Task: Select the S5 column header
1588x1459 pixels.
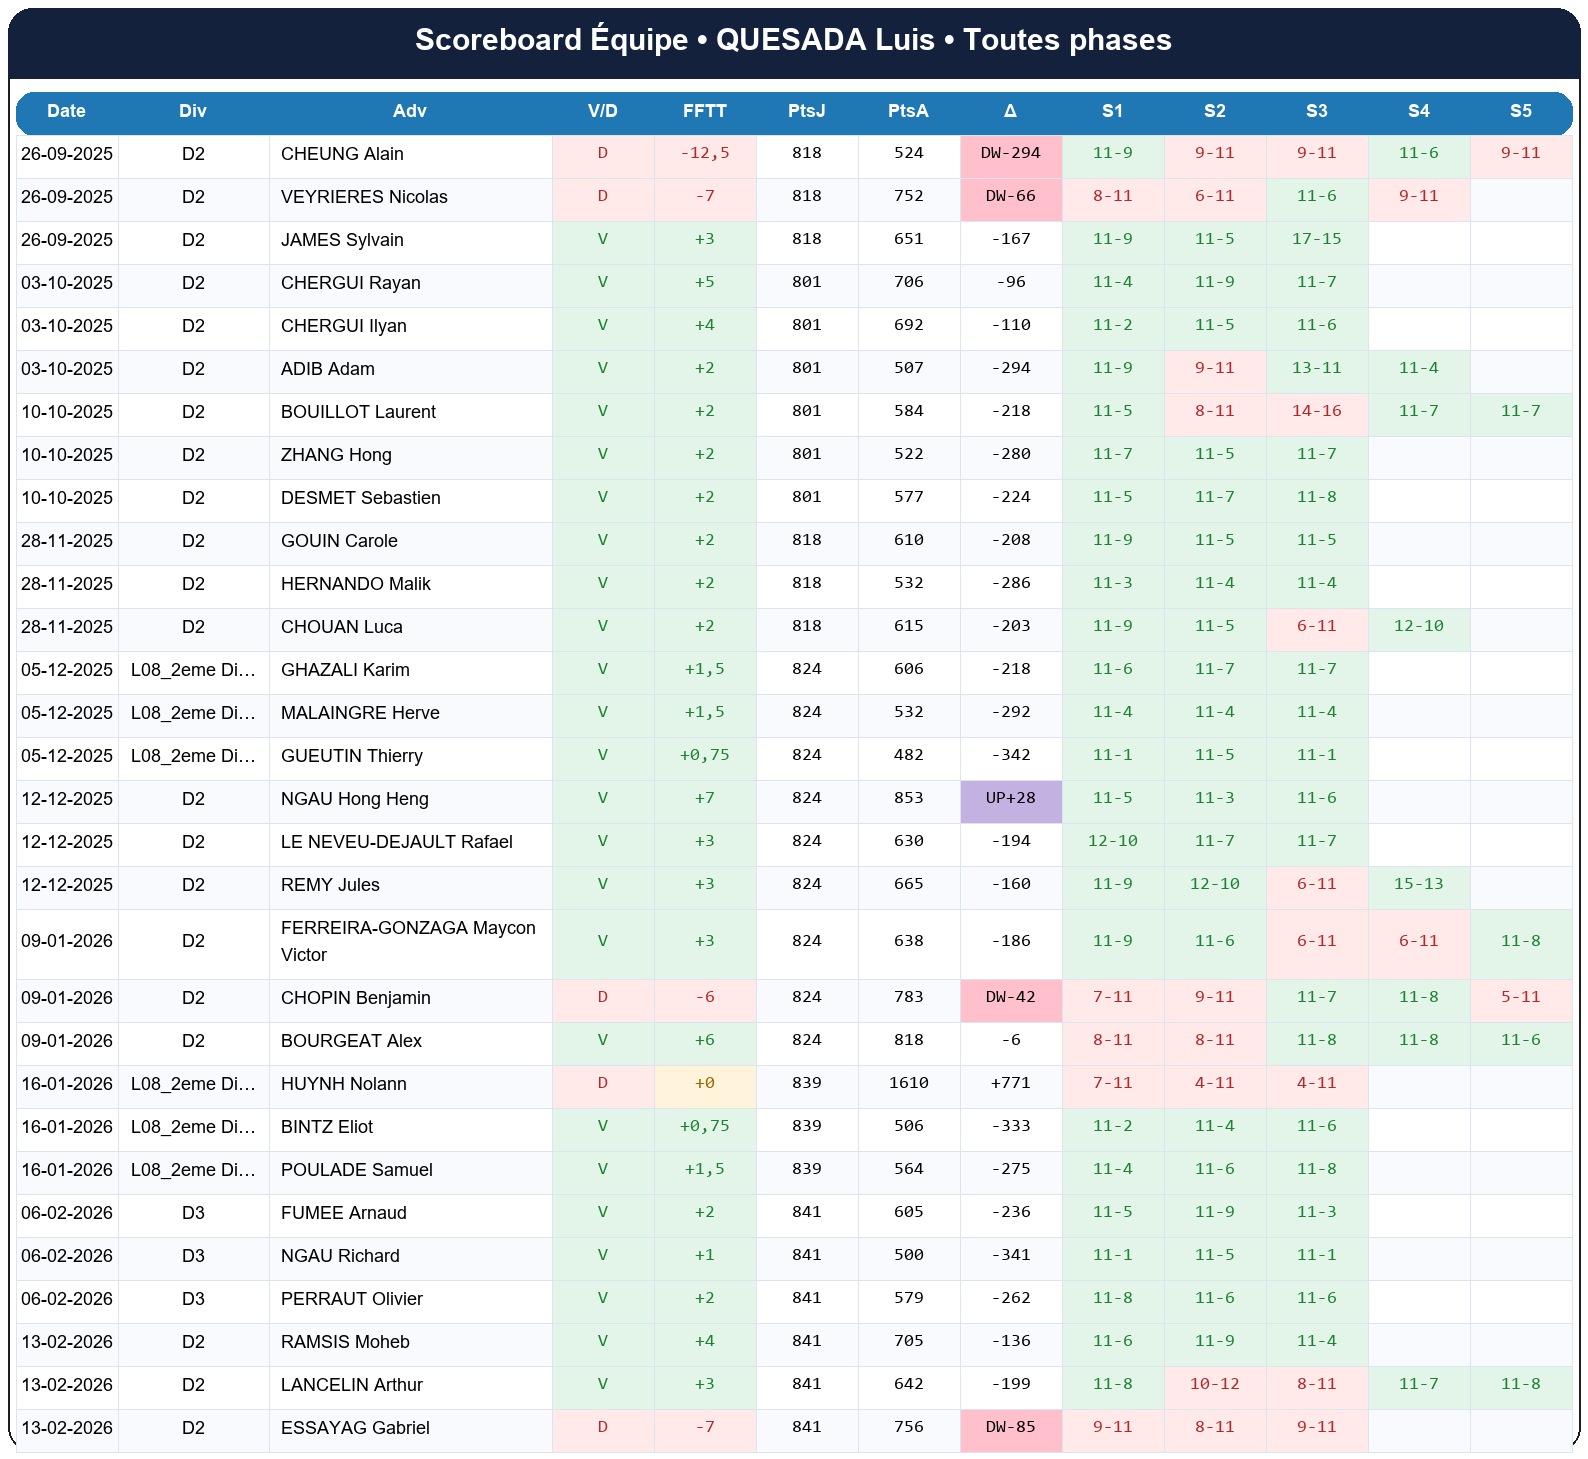Action: click(x=1520, y=111)
